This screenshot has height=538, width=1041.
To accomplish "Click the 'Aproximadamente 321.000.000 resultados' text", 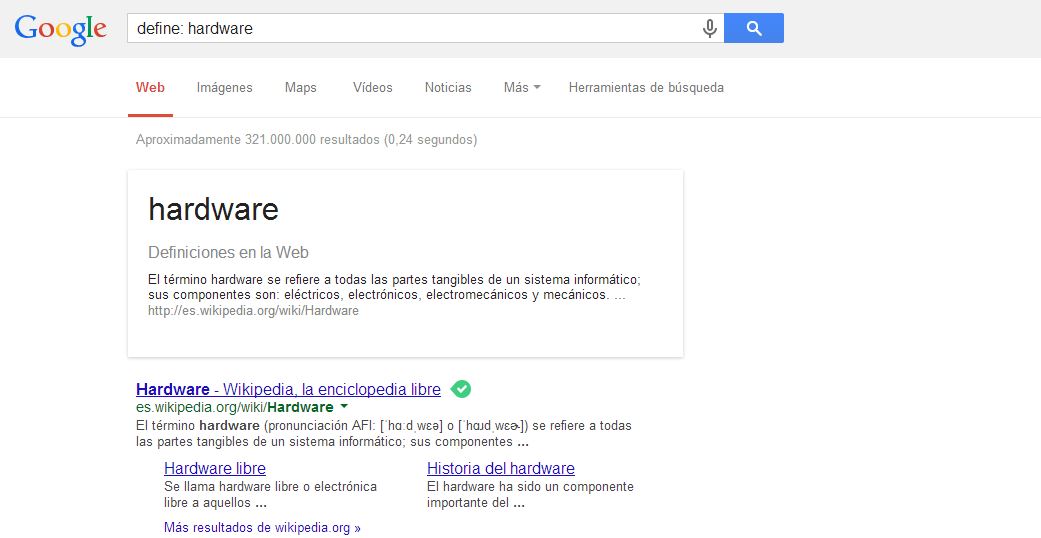I will point(306,140).
